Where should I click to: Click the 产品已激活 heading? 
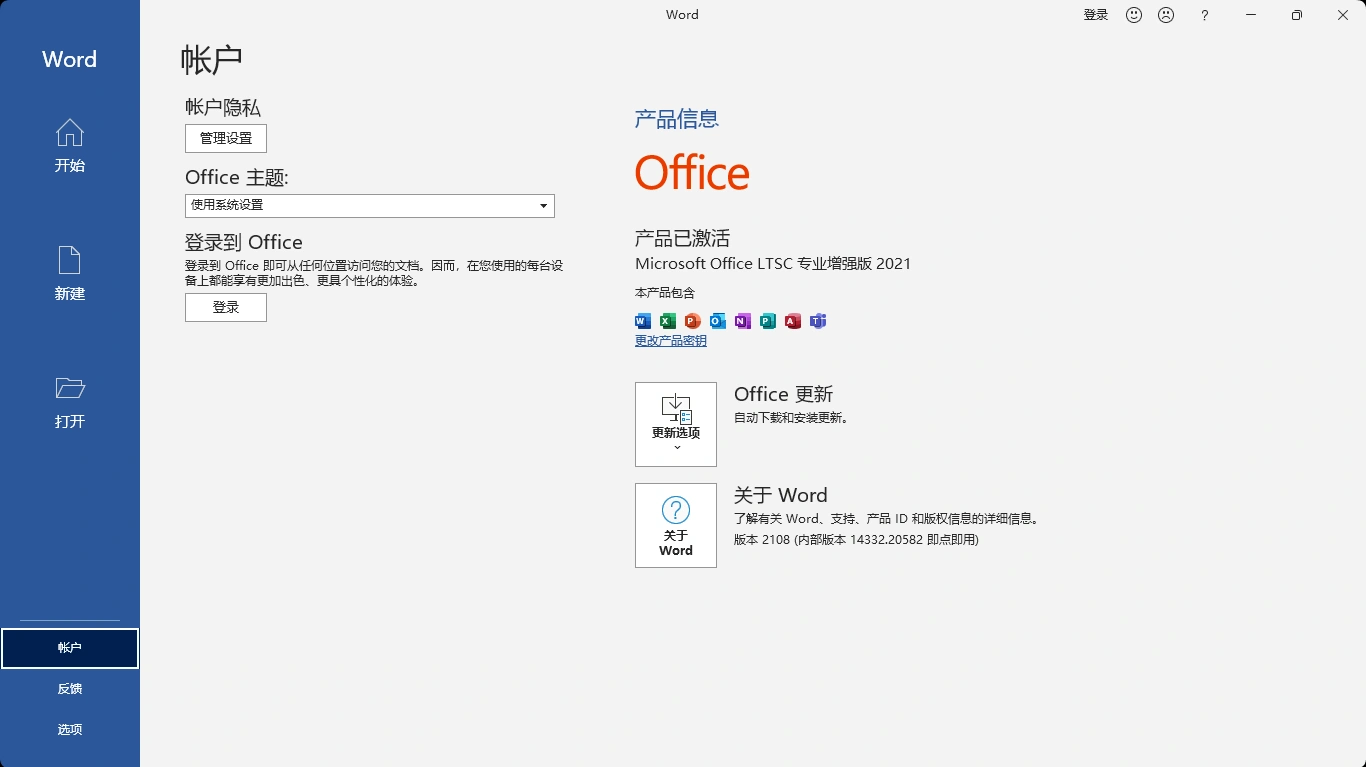pyautogui.click(x=683, y=238)
